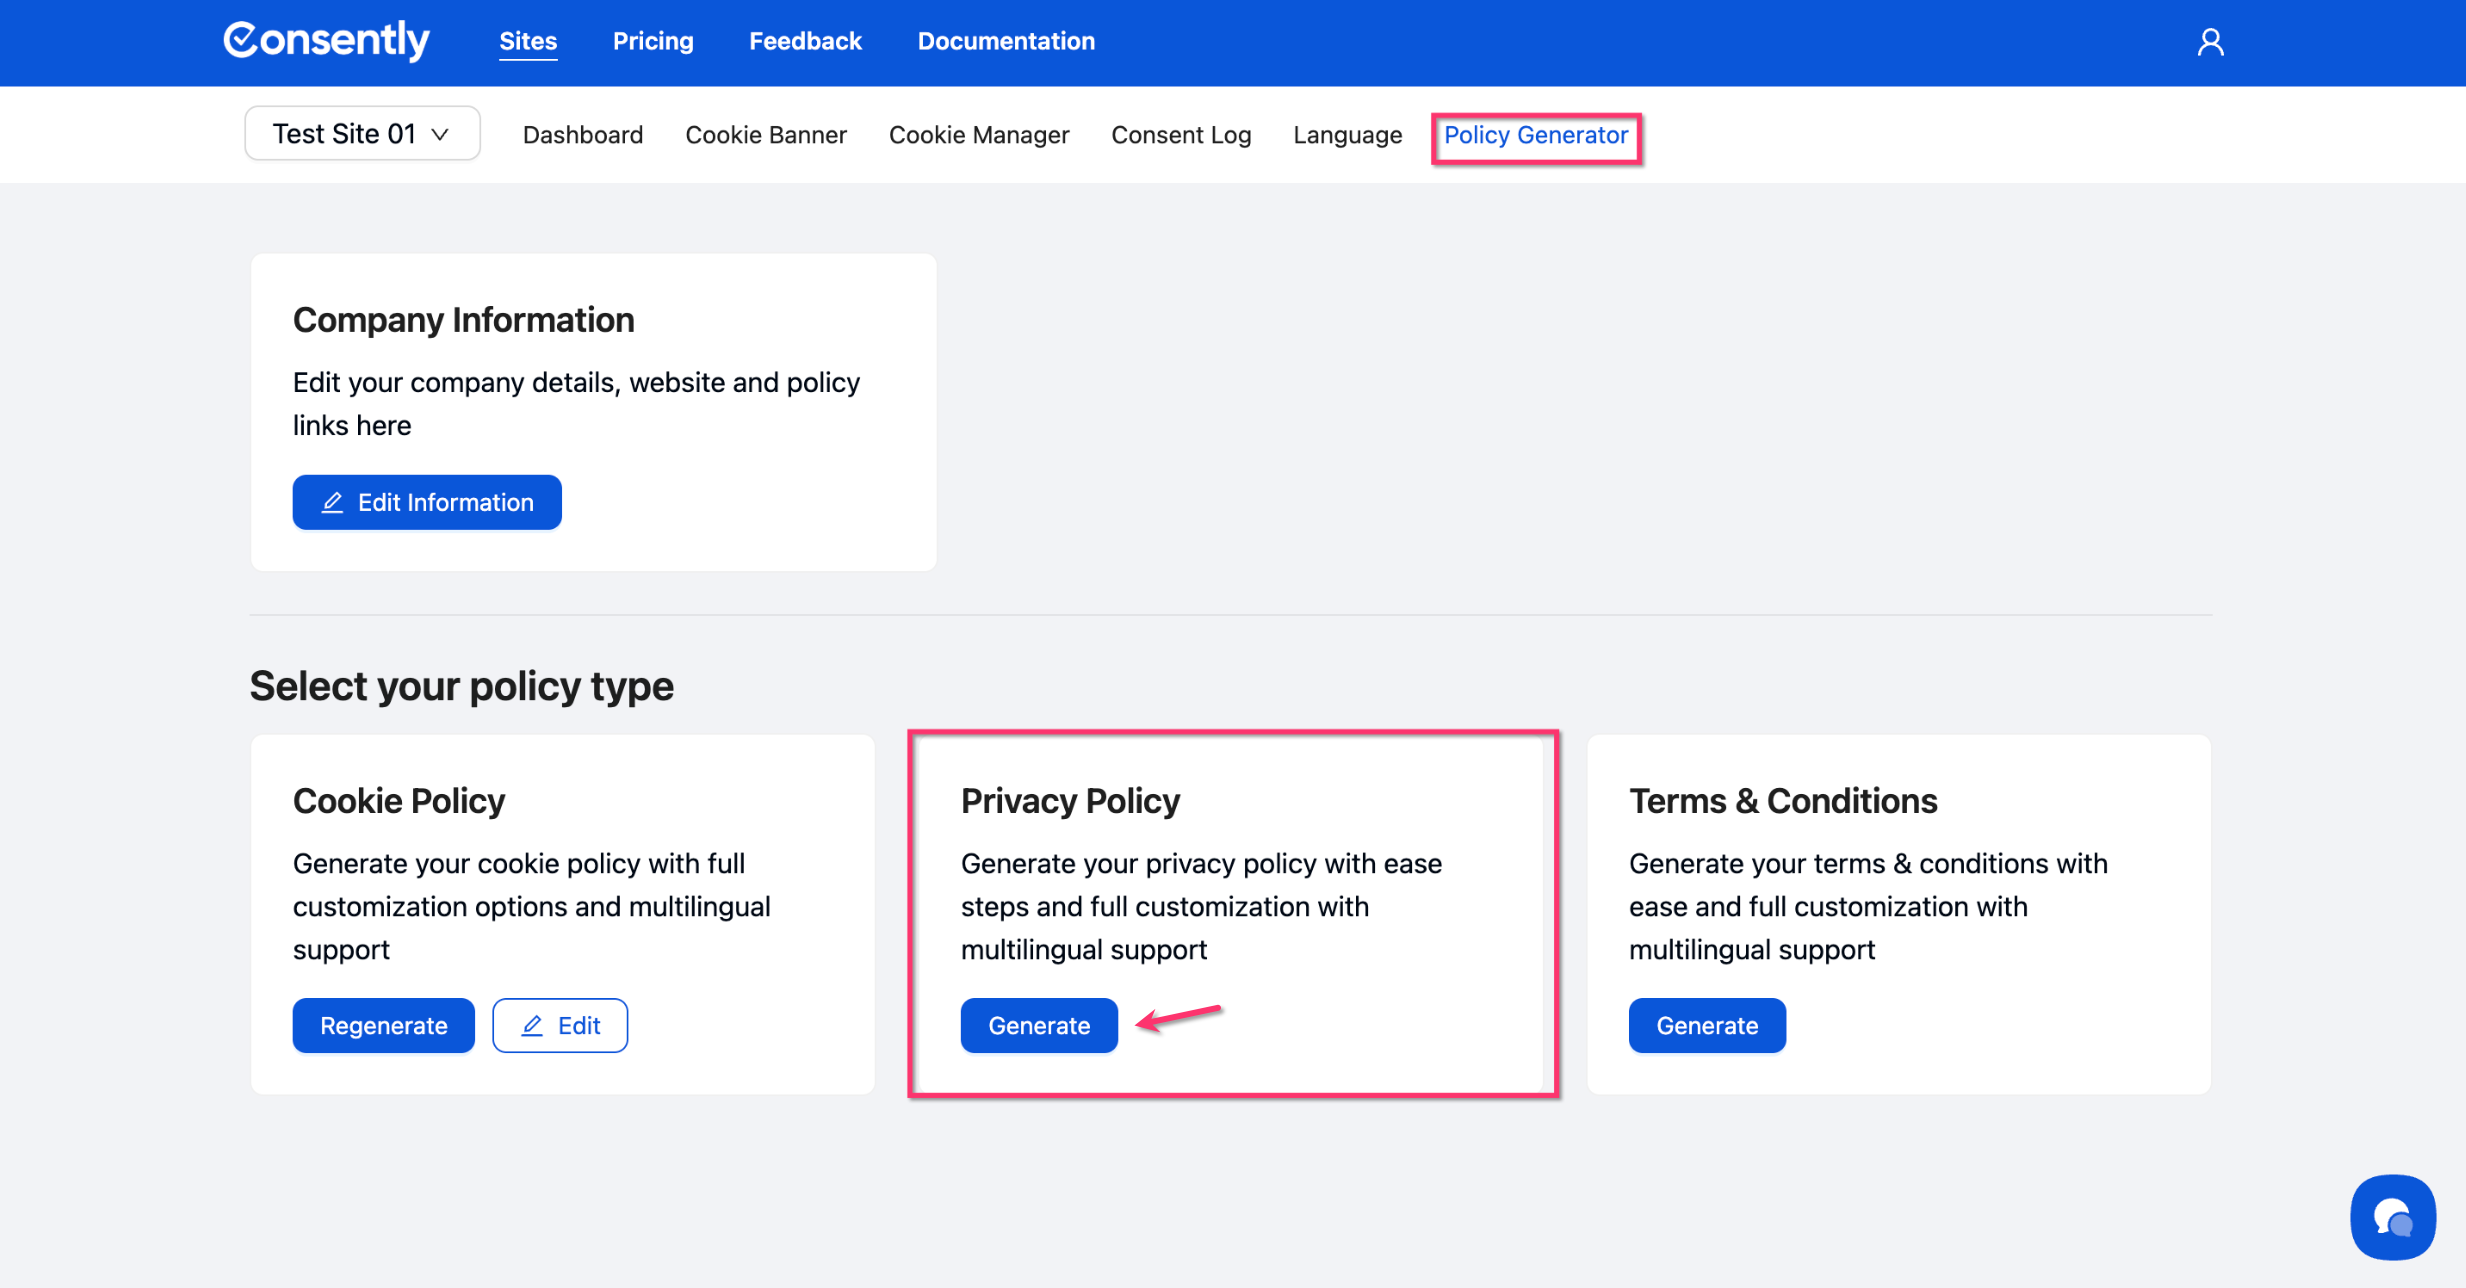Image resolution: width=2466 pixels, height=1288 pixels.
Task: Generate the Privacy Policy
Action: pyautogui.click(x=1039, y=1025)
